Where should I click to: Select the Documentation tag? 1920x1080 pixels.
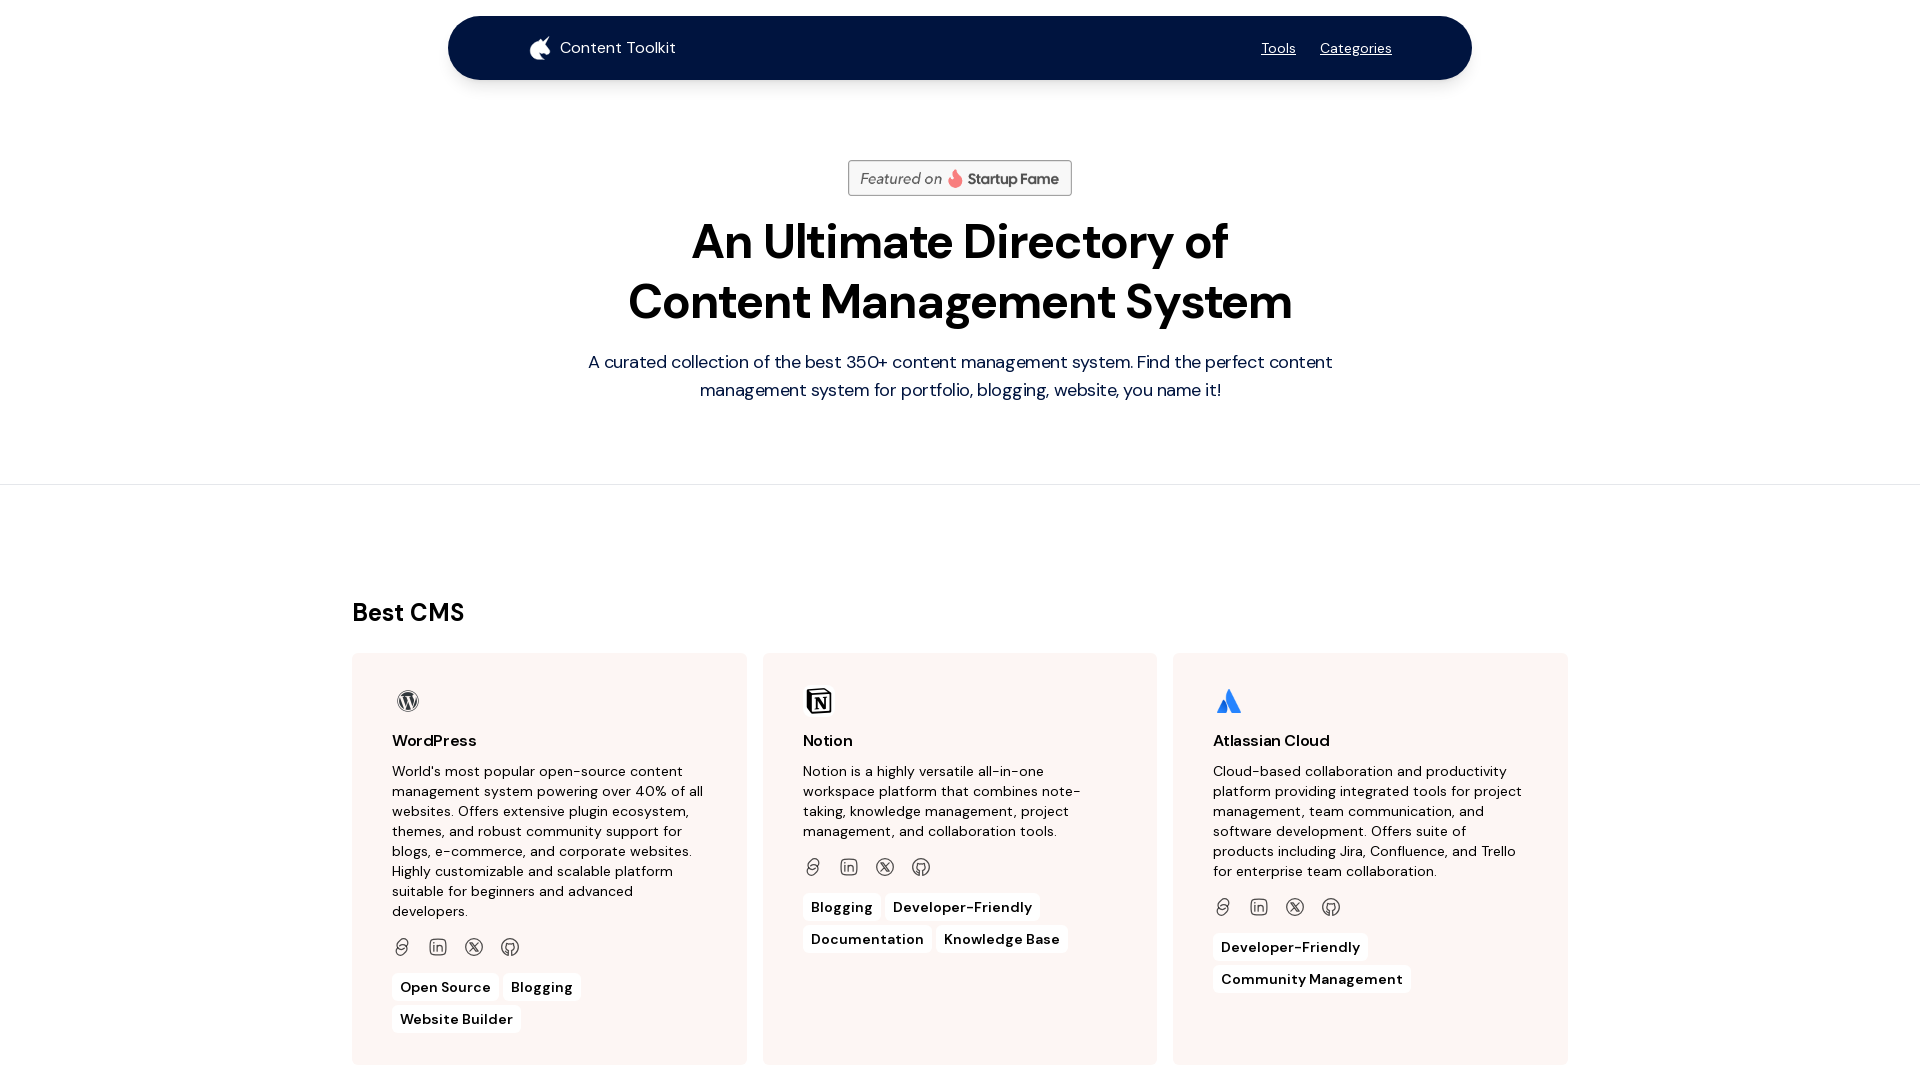(x=867, y=939)
